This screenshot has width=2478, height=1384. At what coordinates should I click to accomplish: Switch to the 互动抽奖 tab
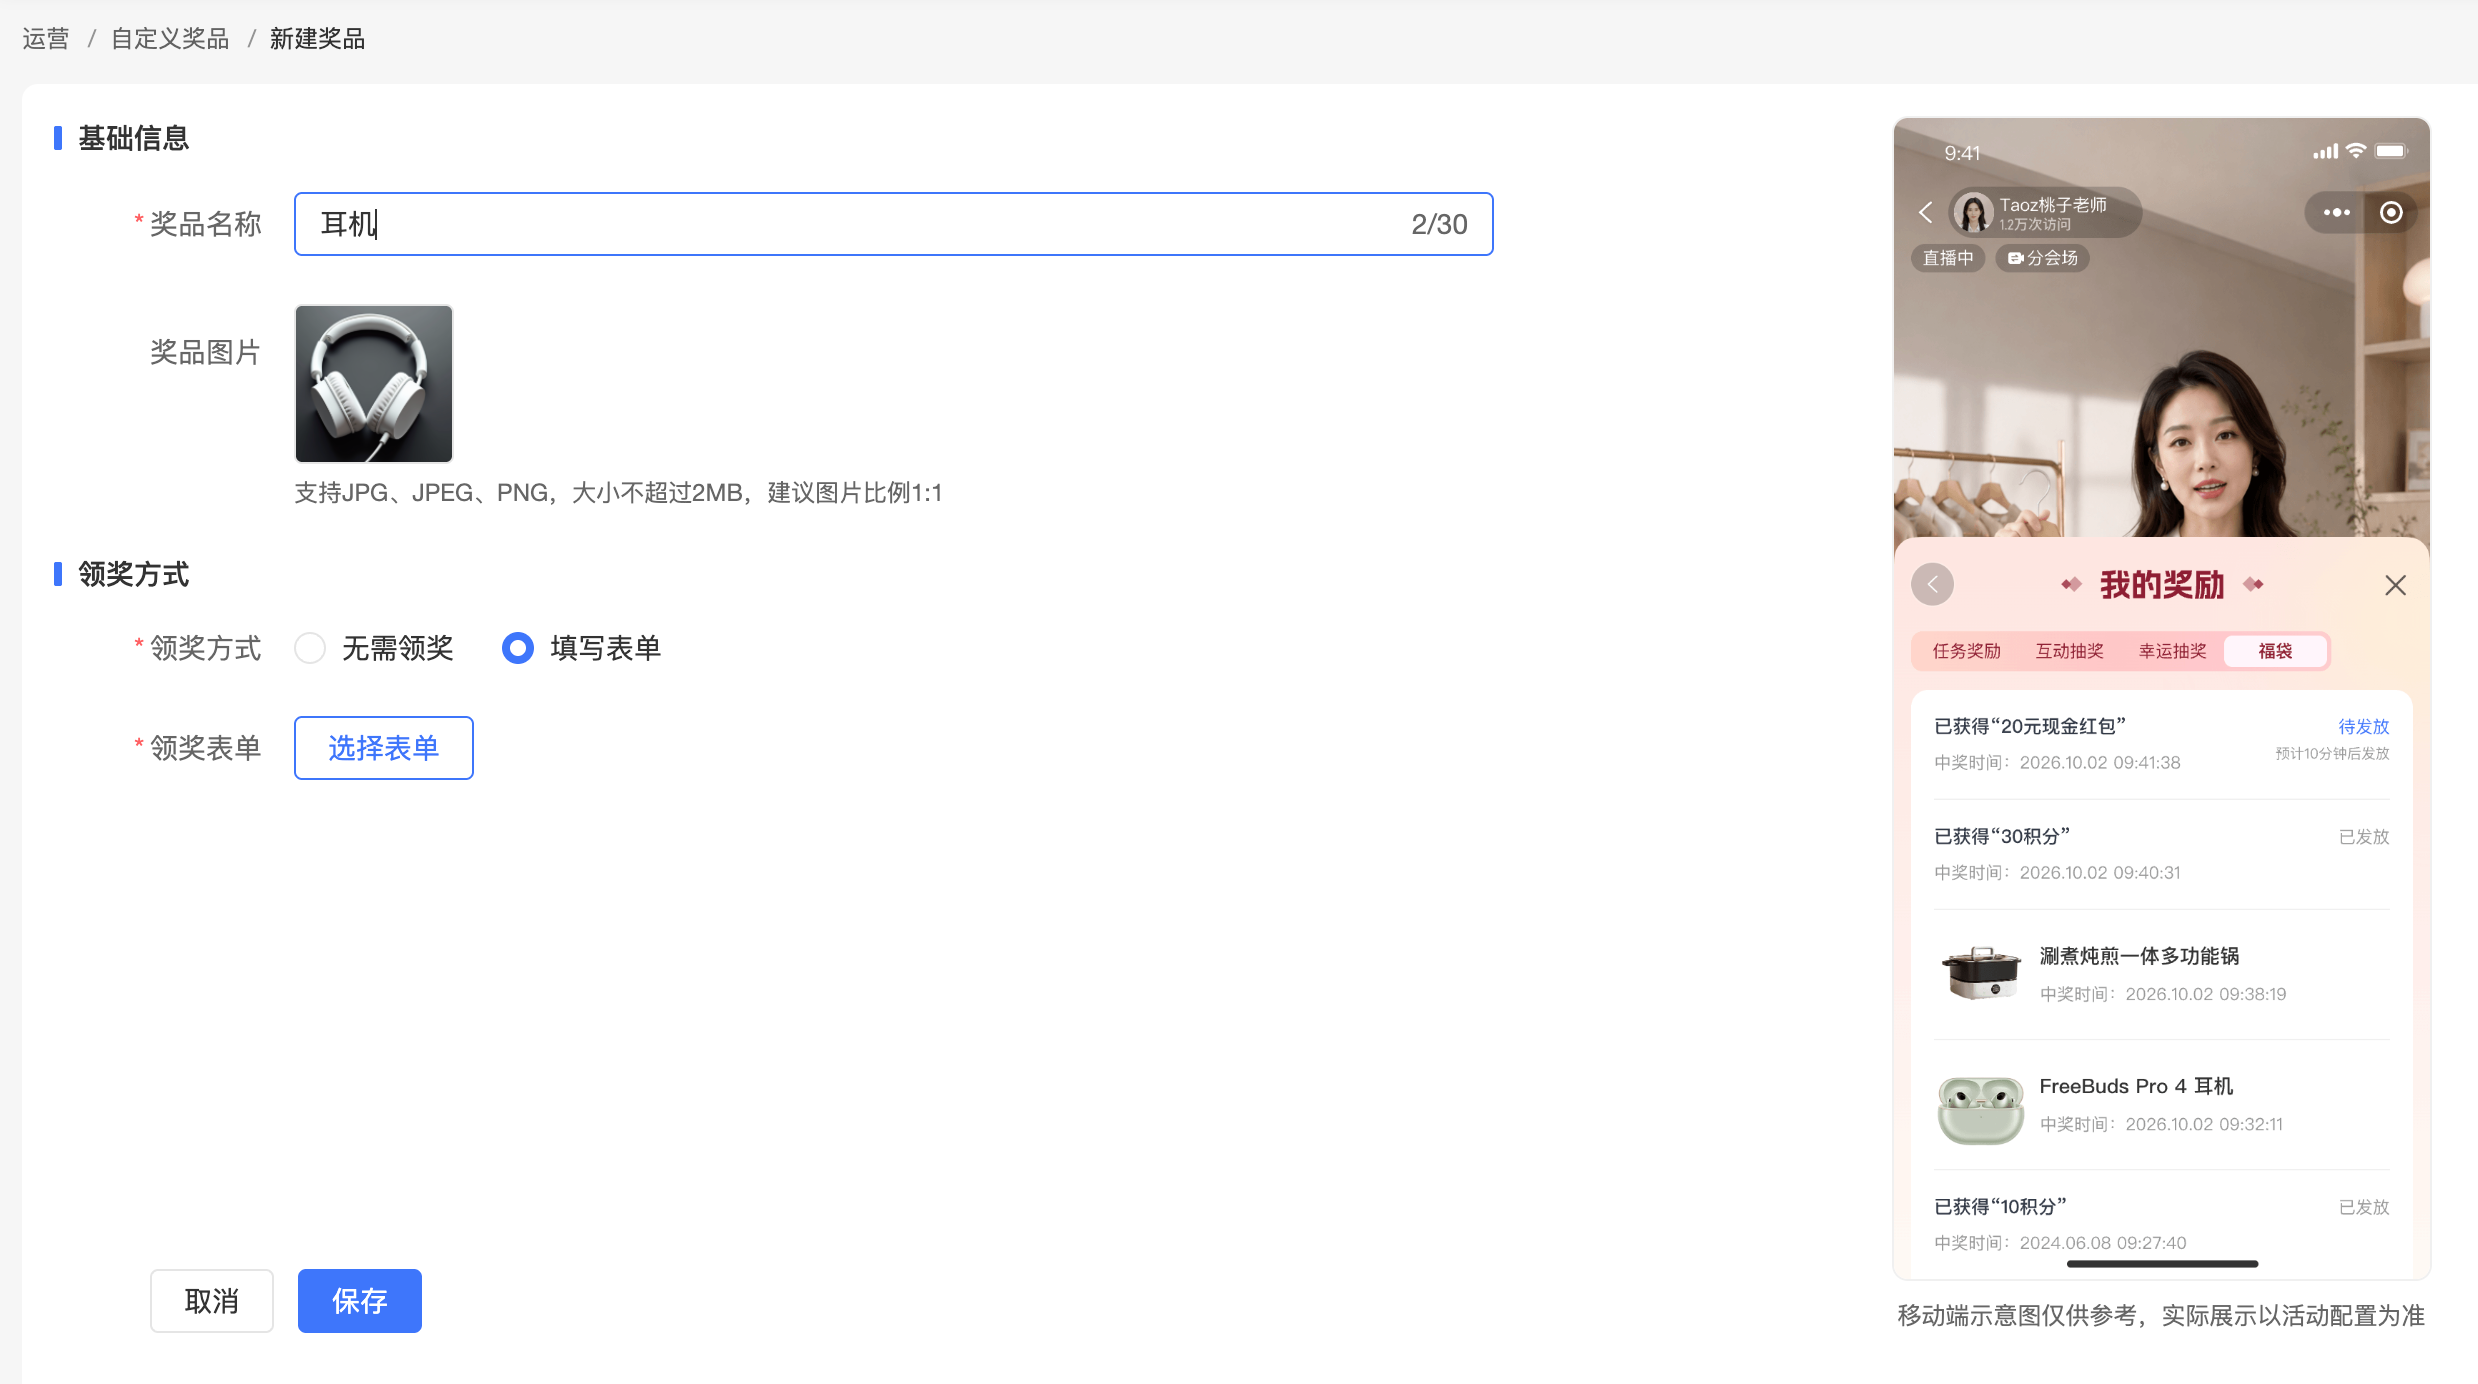point(2069,651)
